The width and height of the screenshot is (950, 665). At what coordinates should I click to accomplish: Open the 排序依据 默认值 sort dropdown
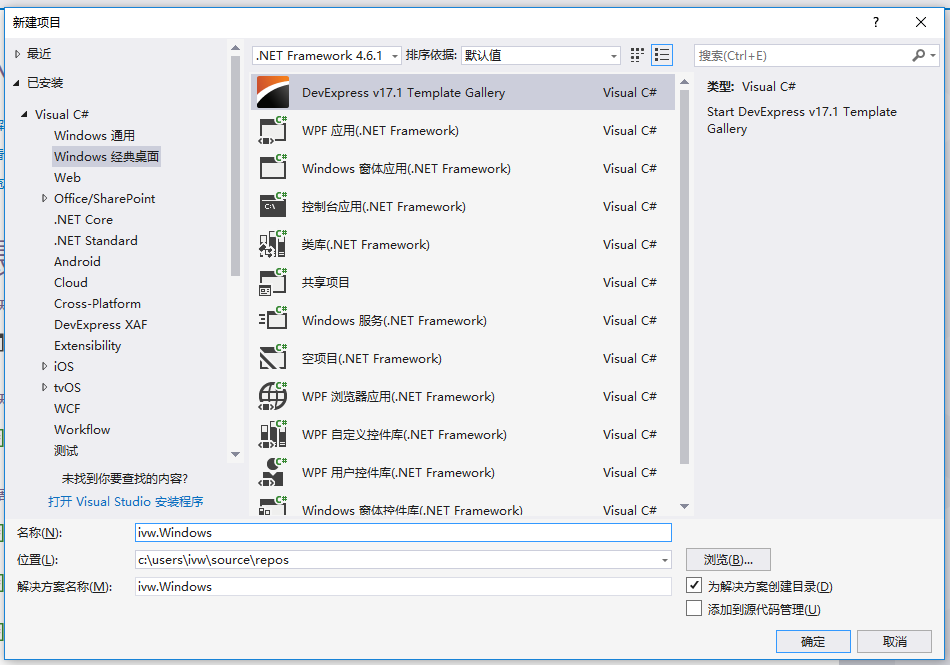coord(540,56)
